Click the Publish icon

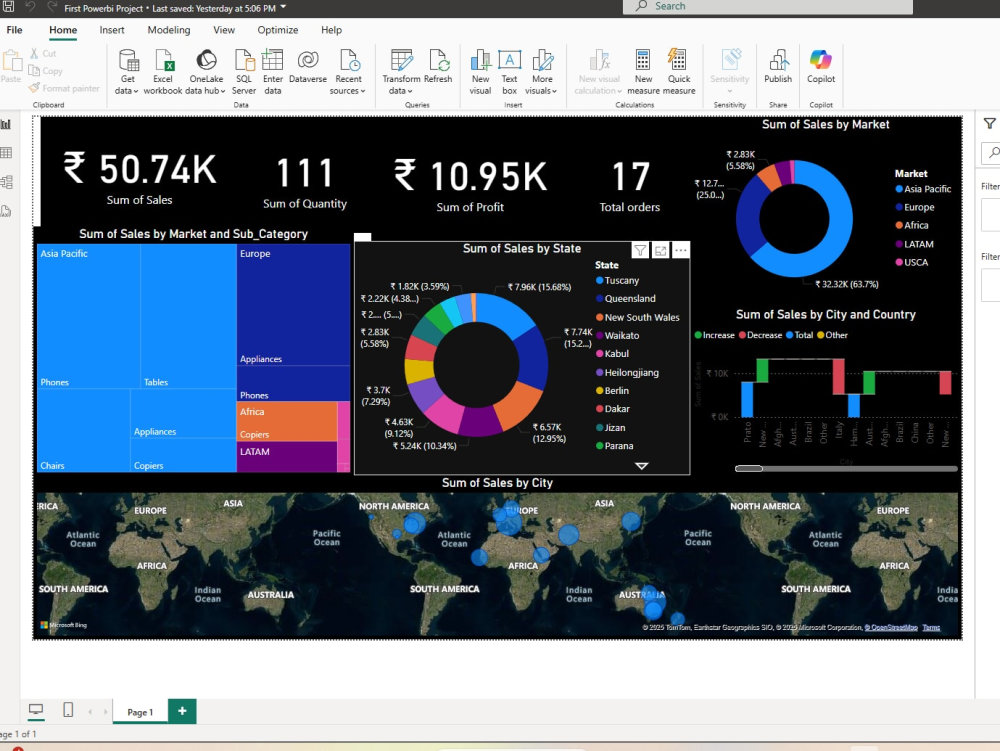coord(778,61)
